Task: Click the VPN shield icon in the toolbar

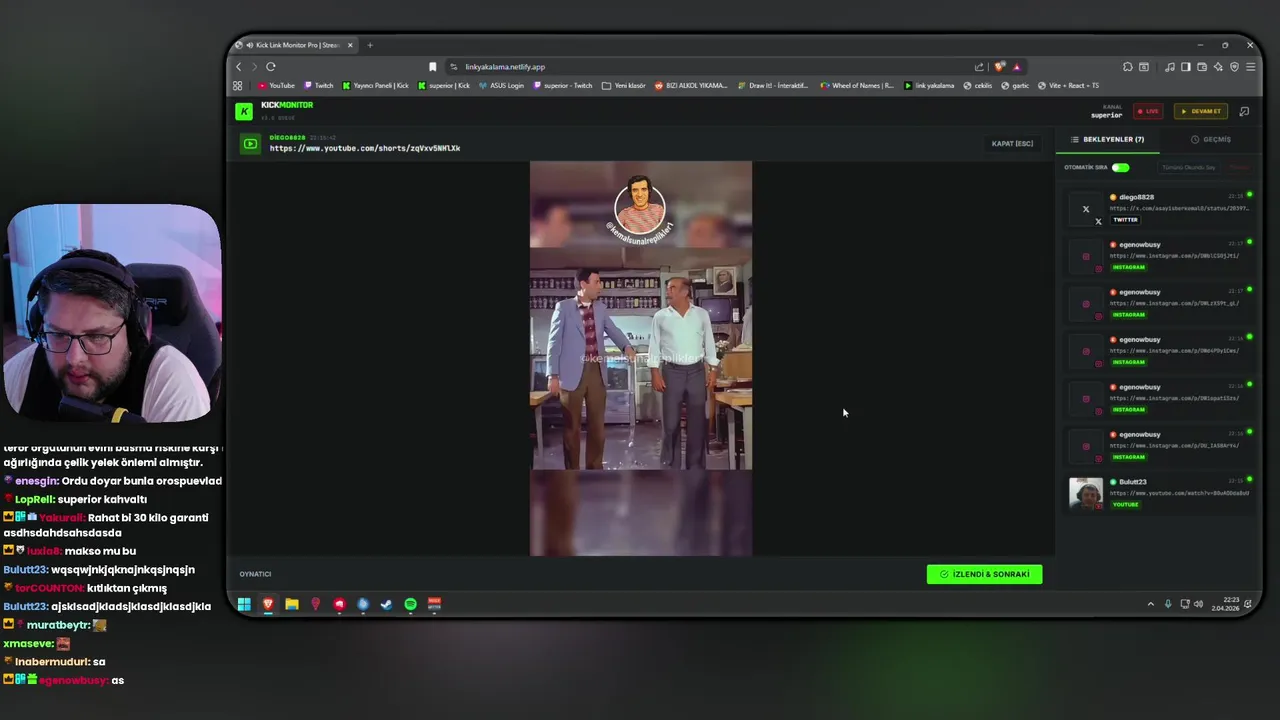Action: click(x=1234, y=67)
